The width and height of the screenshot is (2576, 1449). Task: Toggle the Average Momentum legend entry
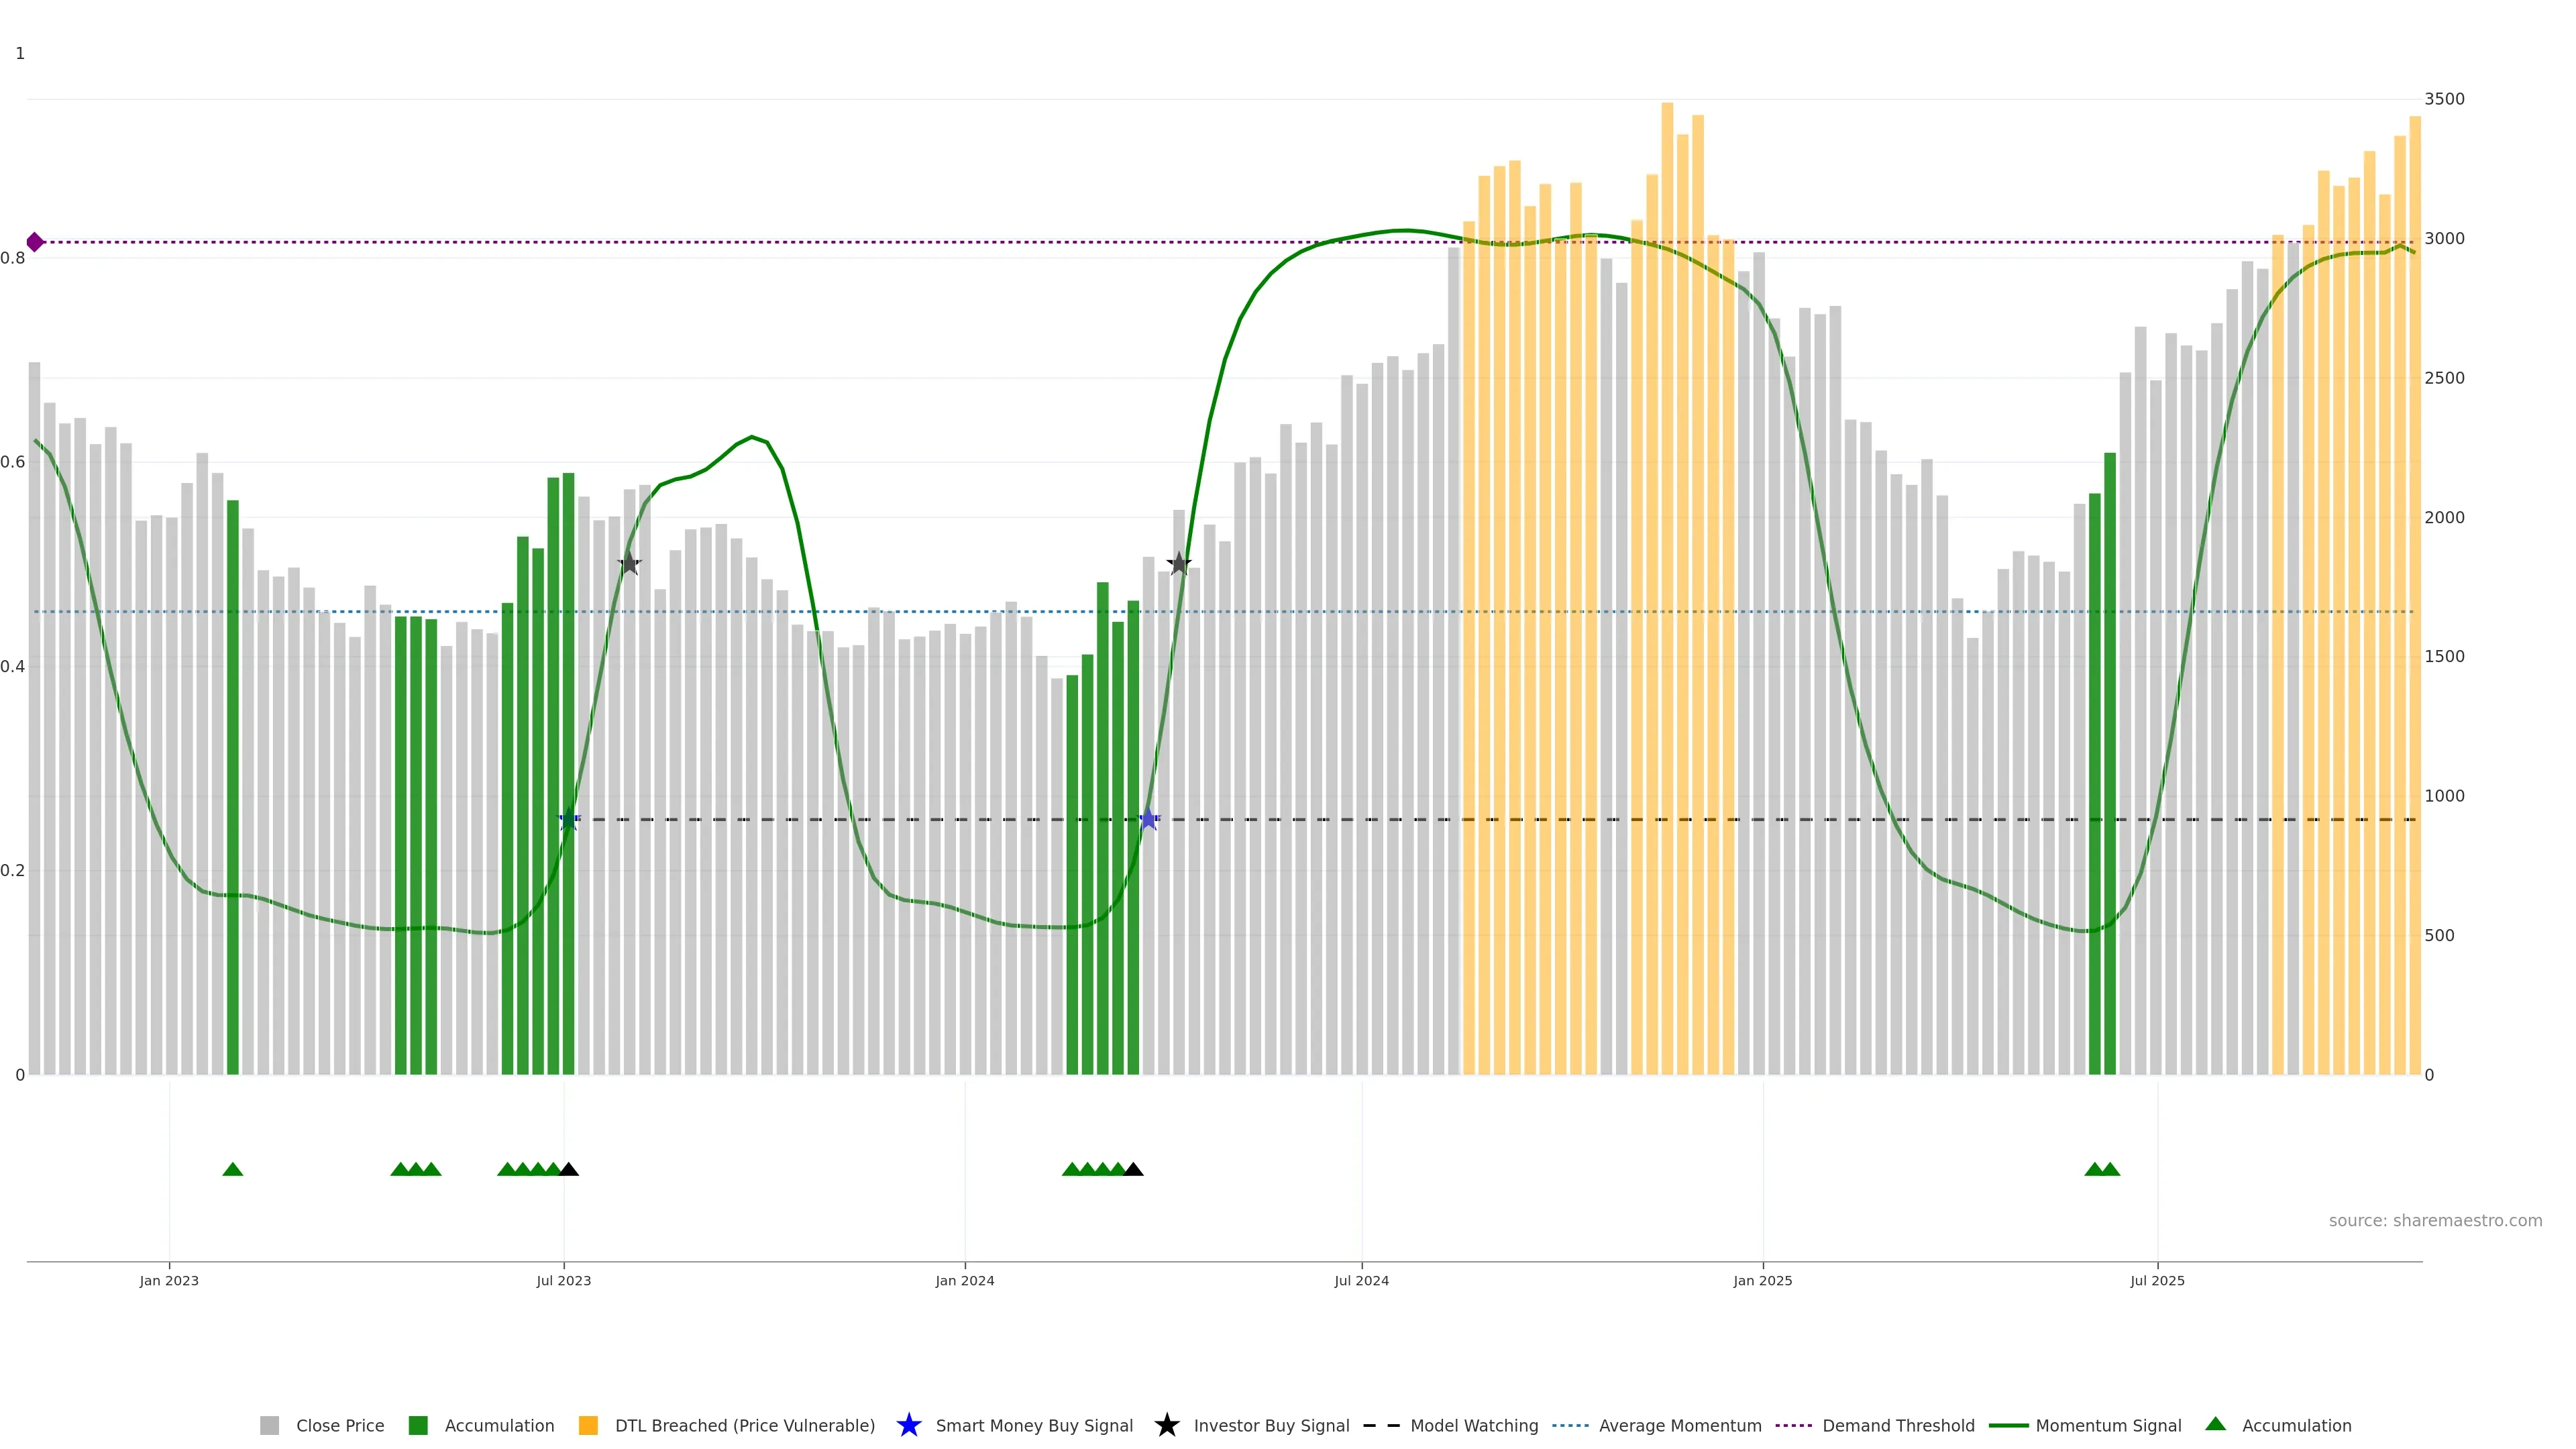[1679, 1425]
